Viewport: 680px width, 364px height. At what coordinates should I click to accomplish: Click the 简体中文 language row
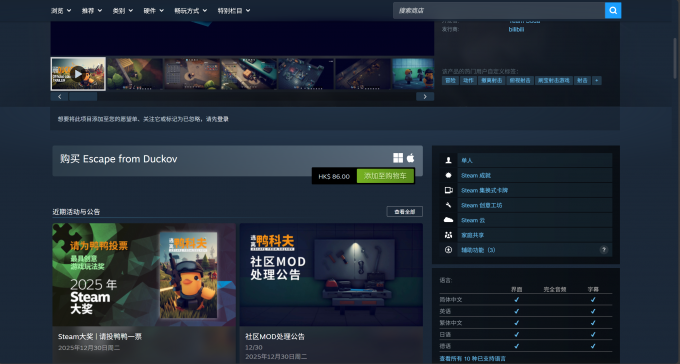tap(526, 300)
